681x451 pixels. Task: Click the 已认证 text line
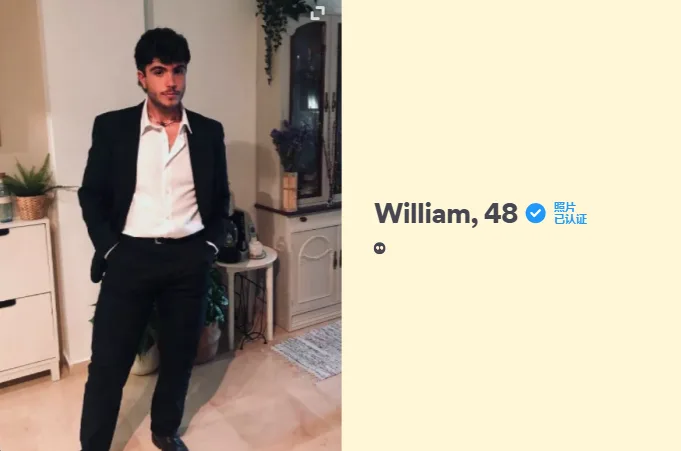[x=570, y=219]
